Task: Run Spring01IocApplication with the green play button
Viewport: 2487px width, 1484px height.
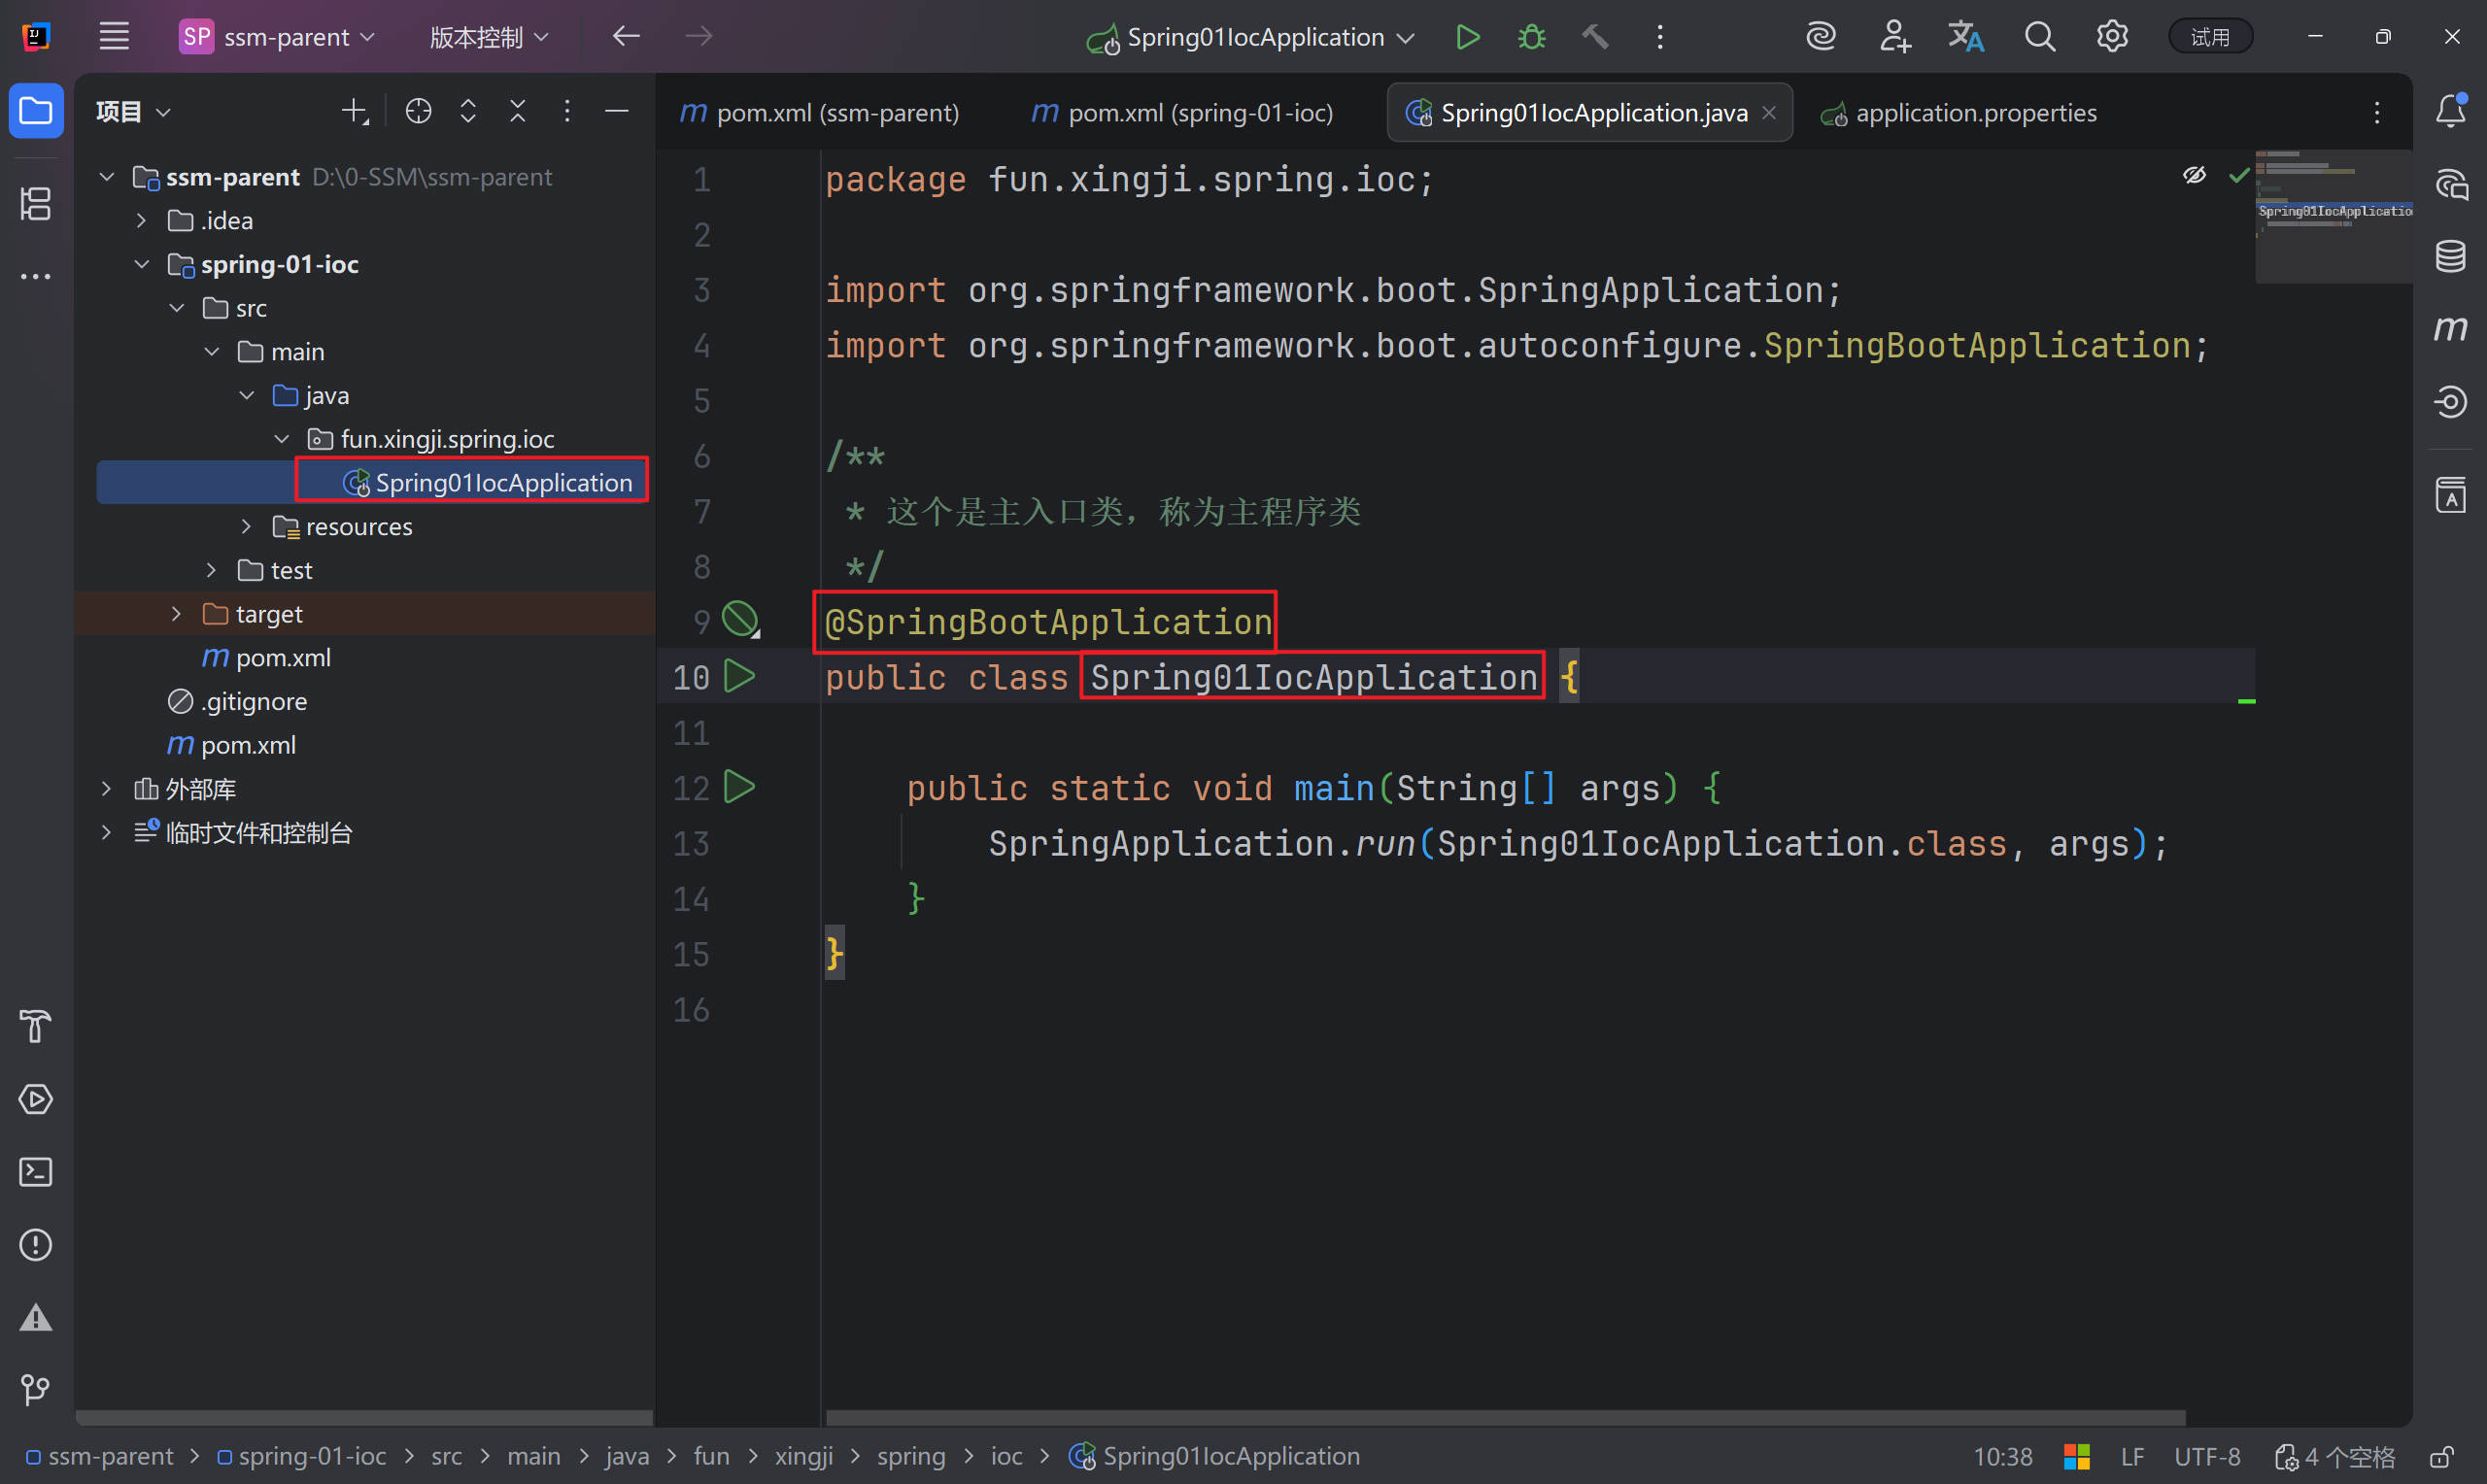Action: click(x=1467, y=37)
